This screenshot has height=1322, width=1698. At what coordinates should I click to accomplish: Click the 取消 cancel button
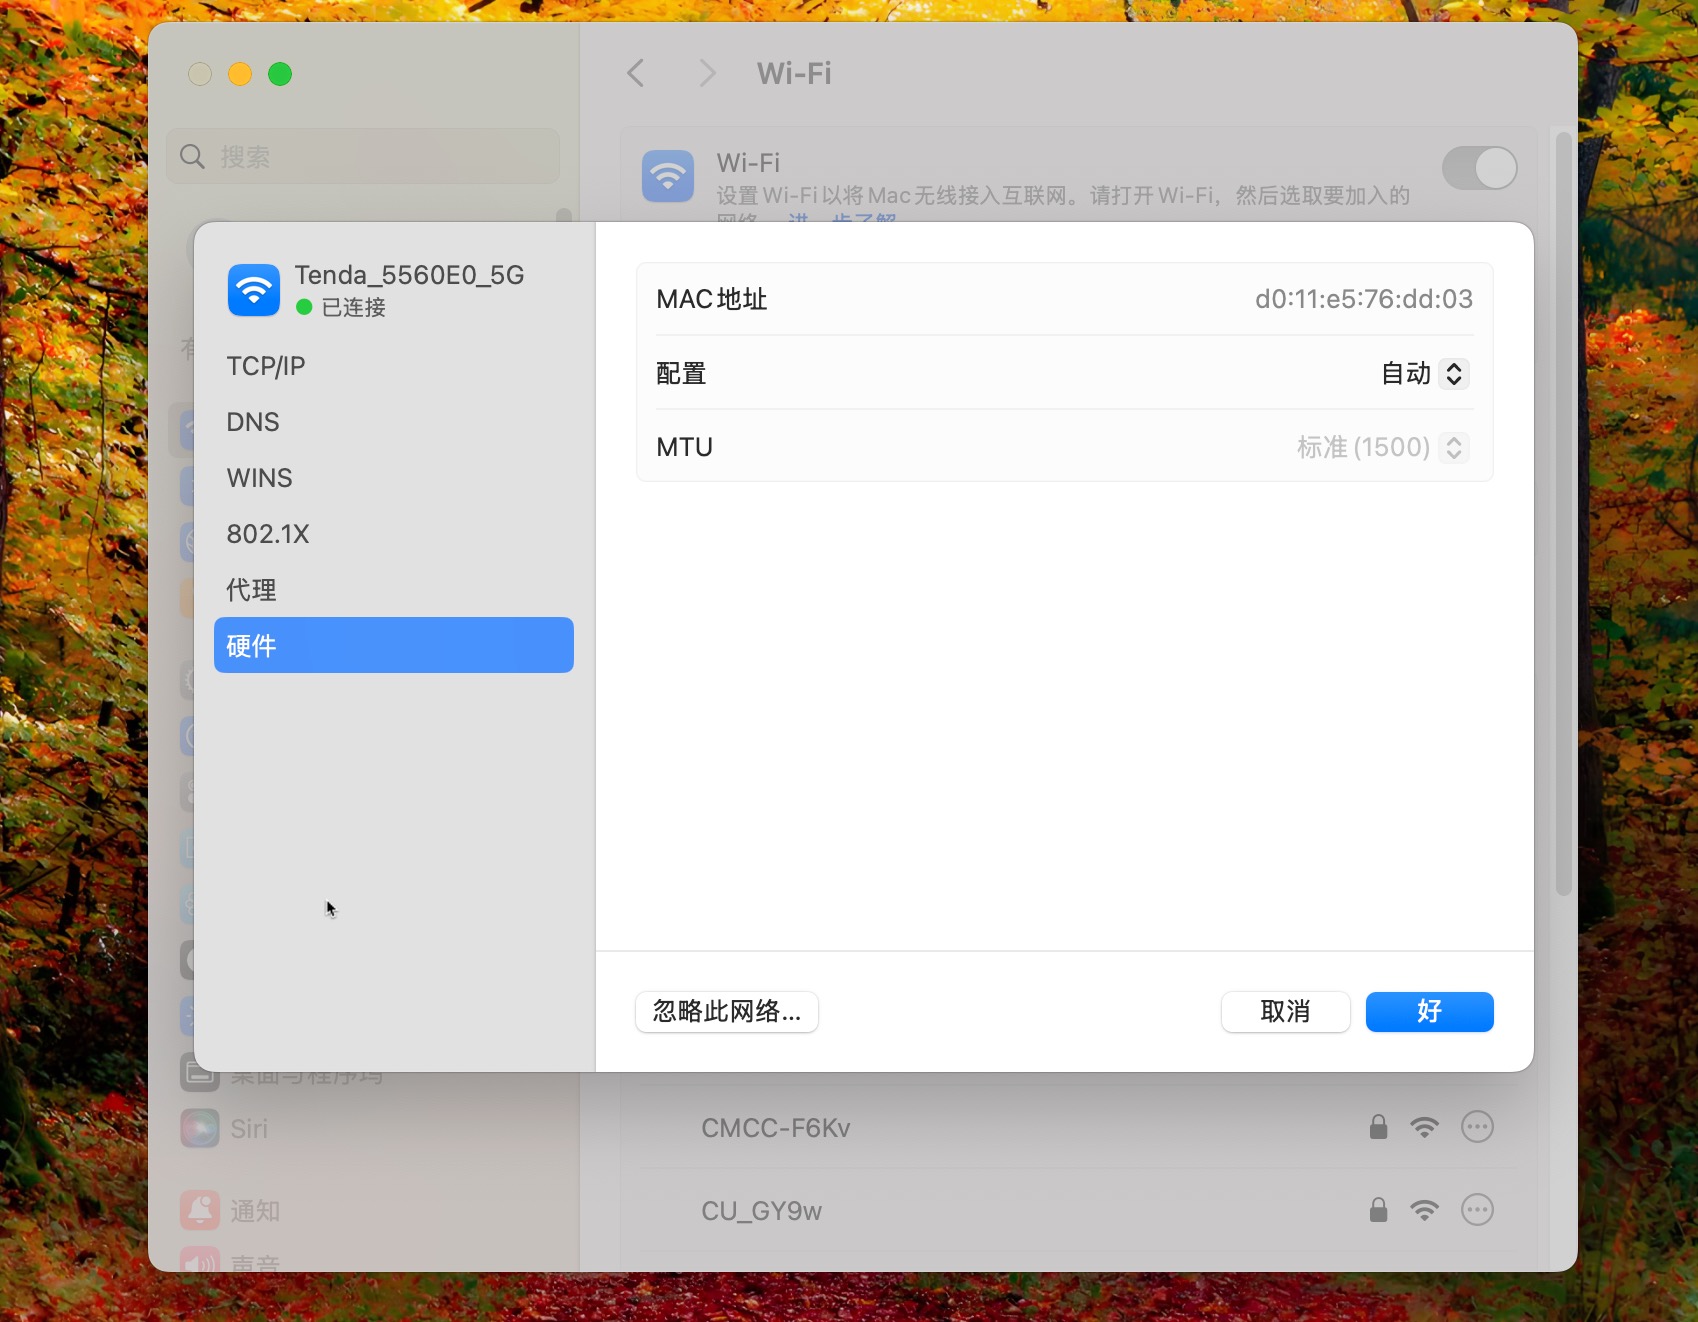pyautogui.click(x=1285, y=1012)
